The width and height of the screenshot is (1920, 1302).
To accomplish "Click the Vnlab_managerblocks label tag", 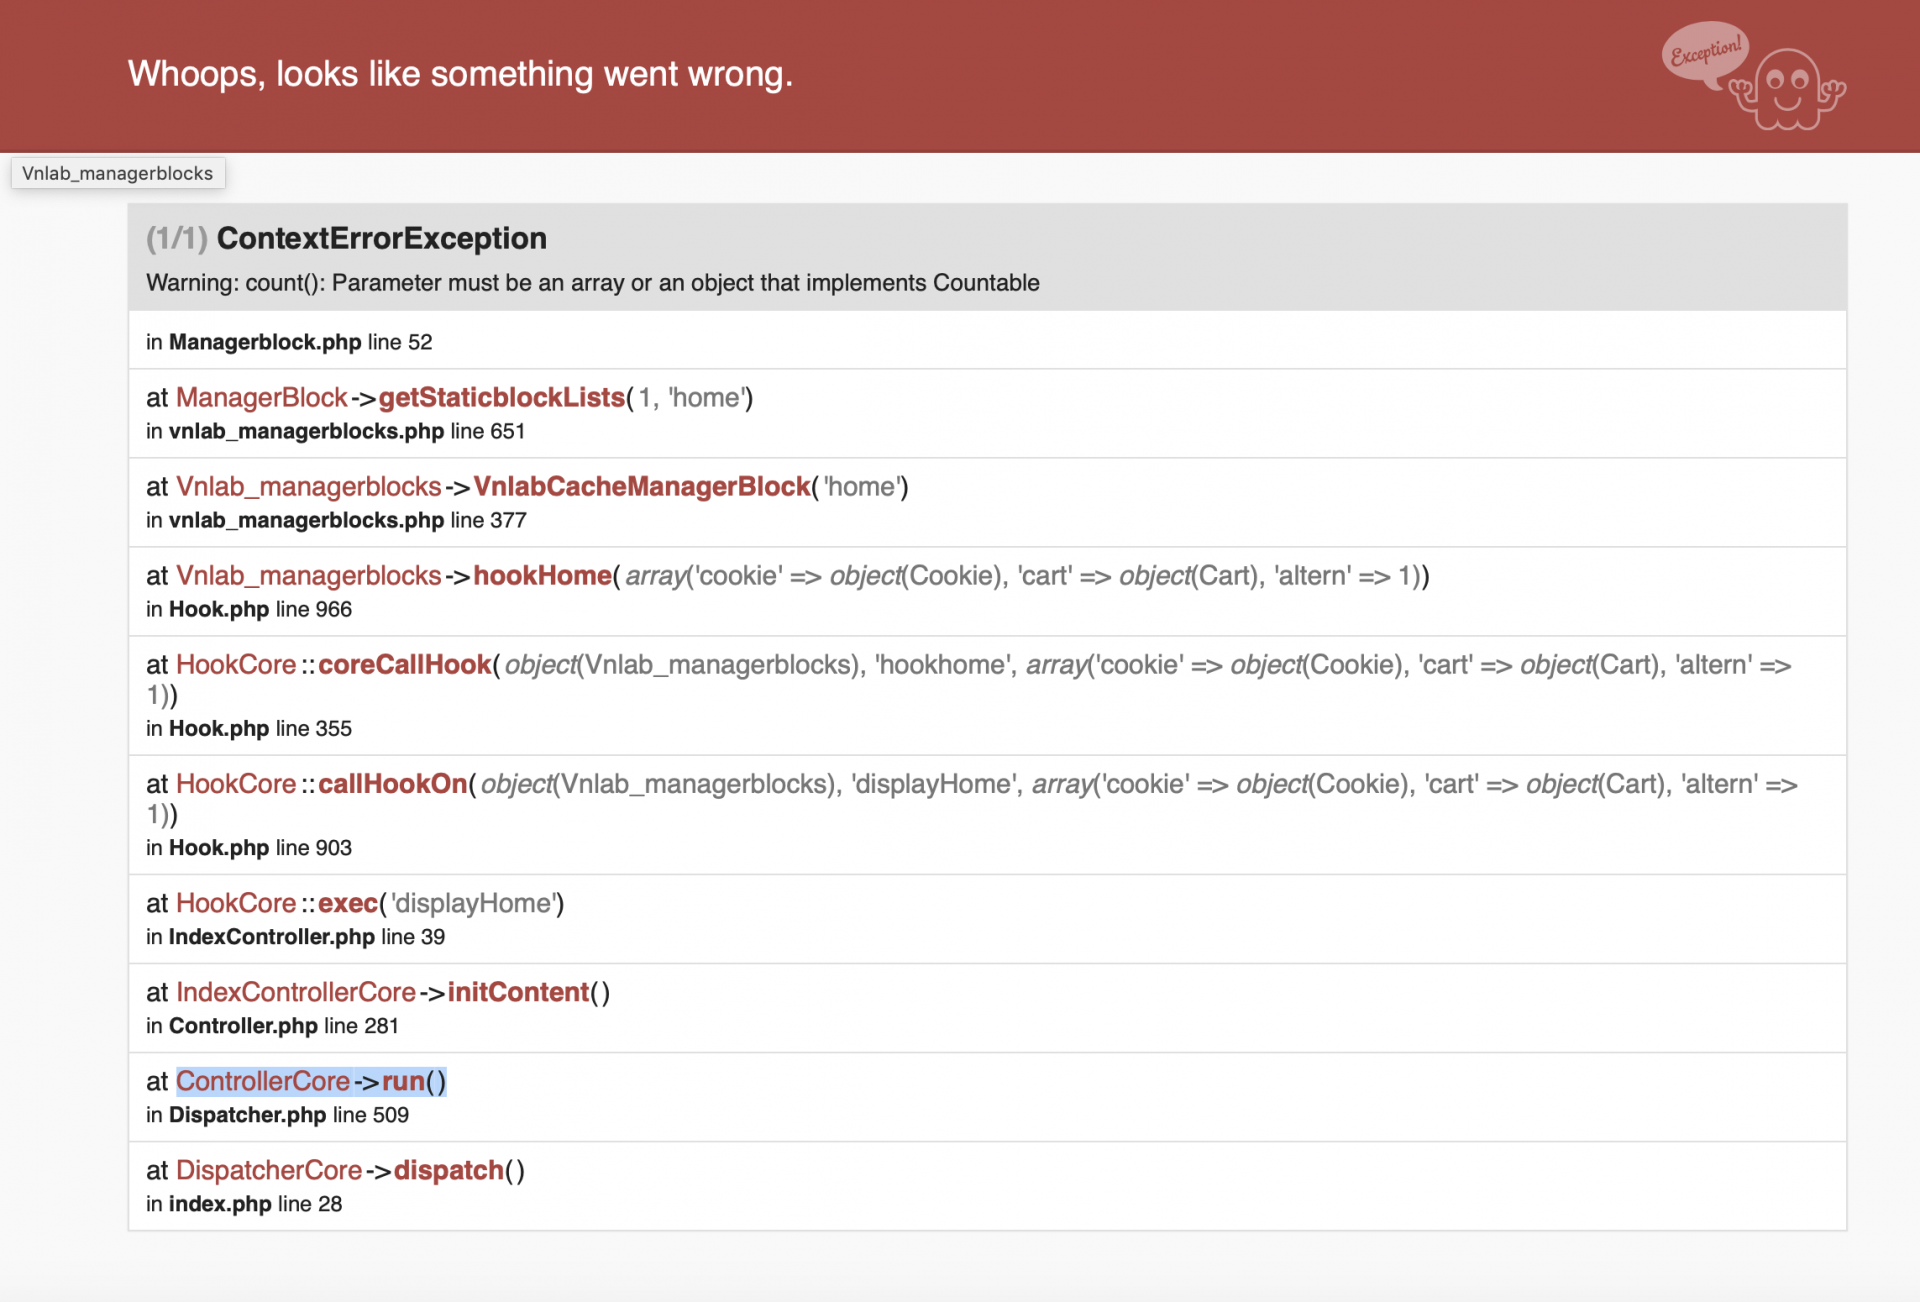I will coord(118,173).
